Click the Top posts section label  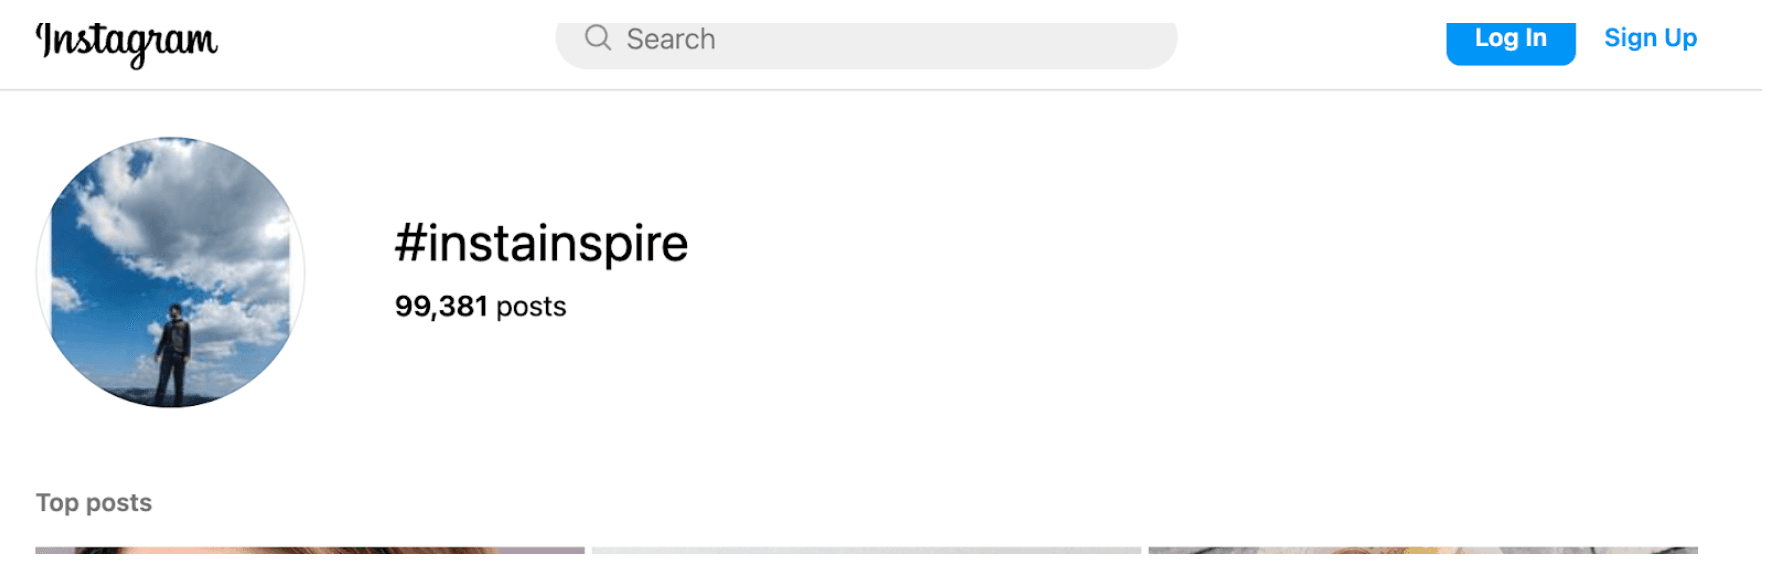click(x=94, y=502)
